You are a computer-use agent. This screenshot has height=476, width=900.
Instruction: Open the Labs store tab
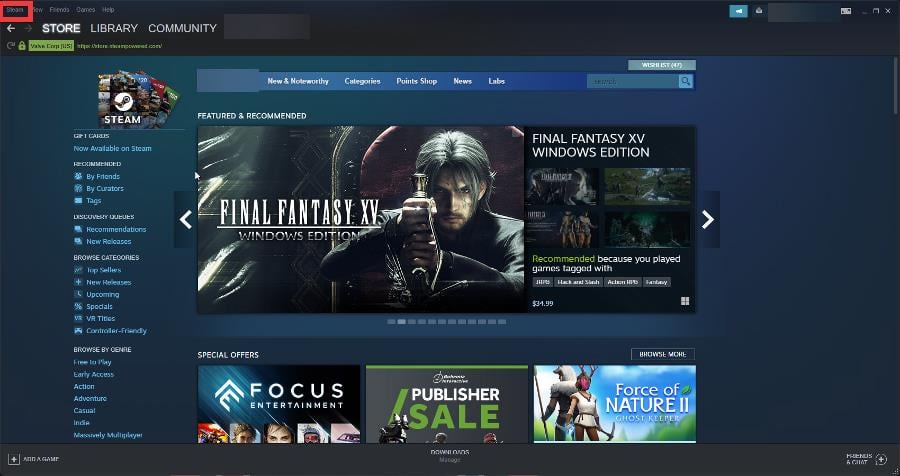[x=496, y=82]
